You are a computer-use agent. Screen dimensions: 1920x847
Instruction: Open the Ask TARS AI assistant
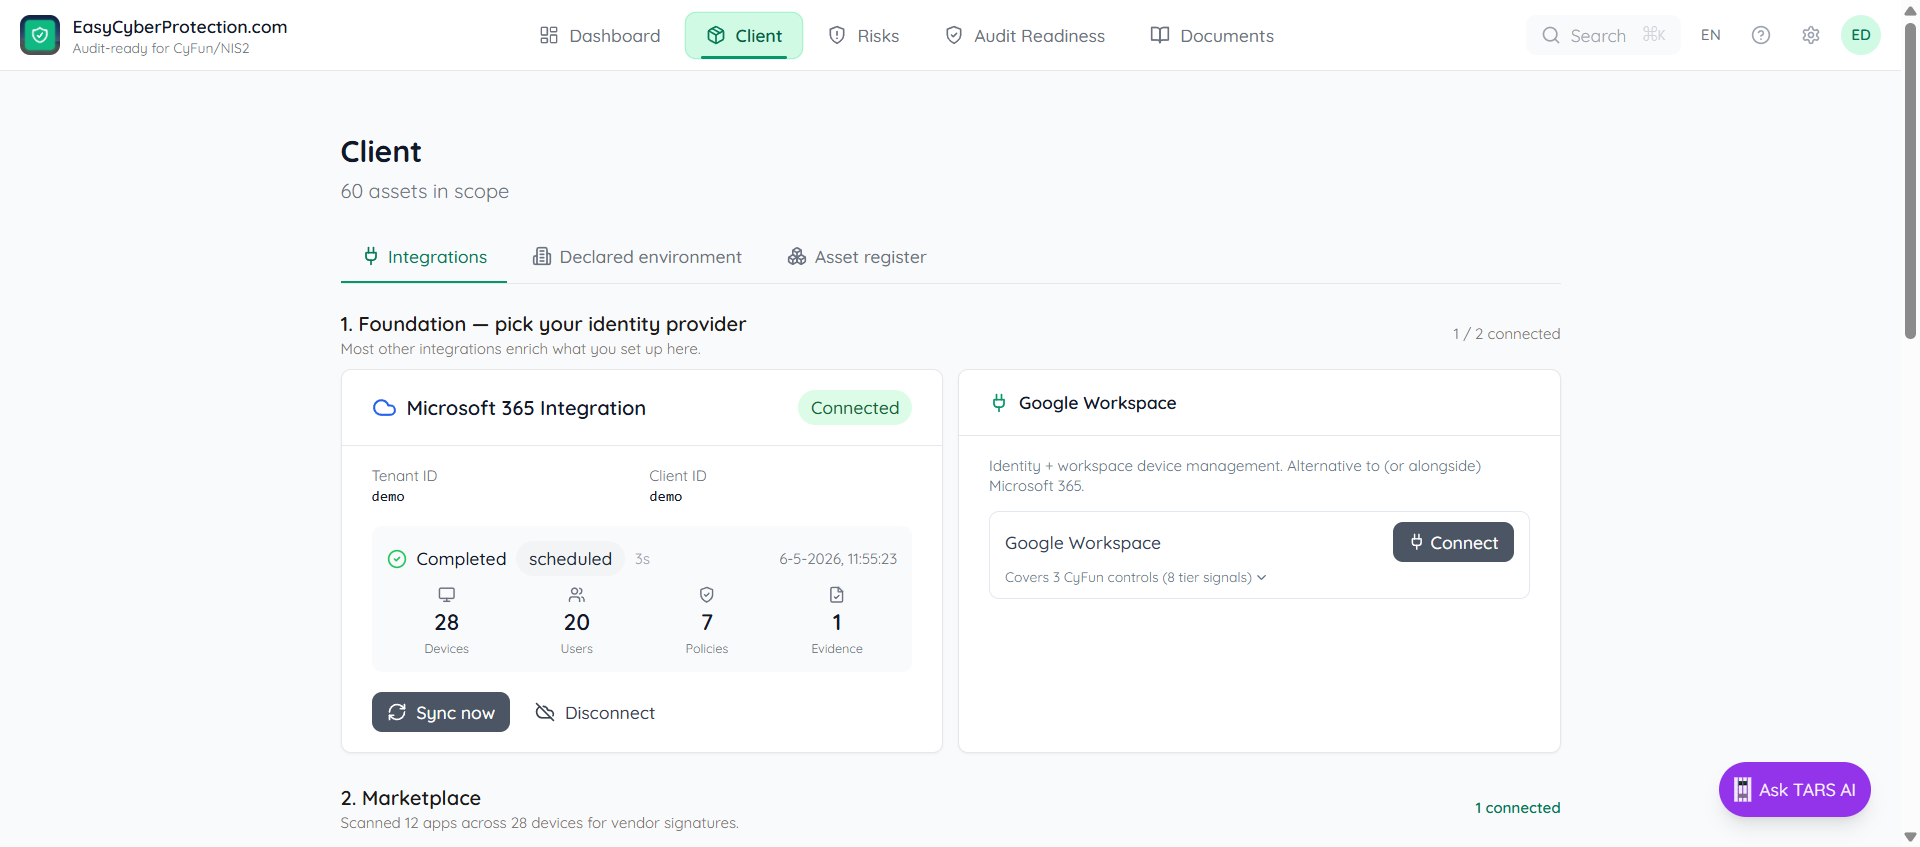tap(1795, 790)
